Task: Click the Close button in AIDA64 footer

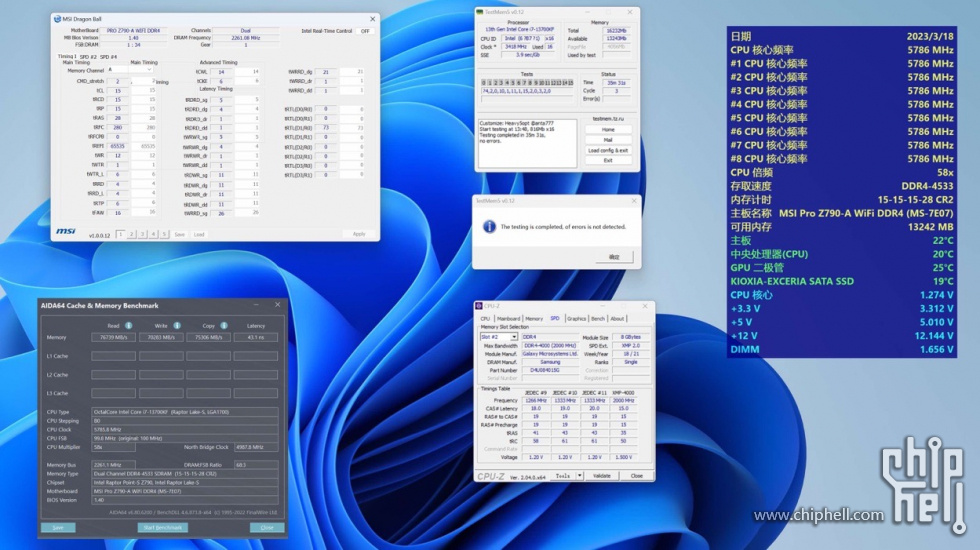Action: tap(267, 528)
